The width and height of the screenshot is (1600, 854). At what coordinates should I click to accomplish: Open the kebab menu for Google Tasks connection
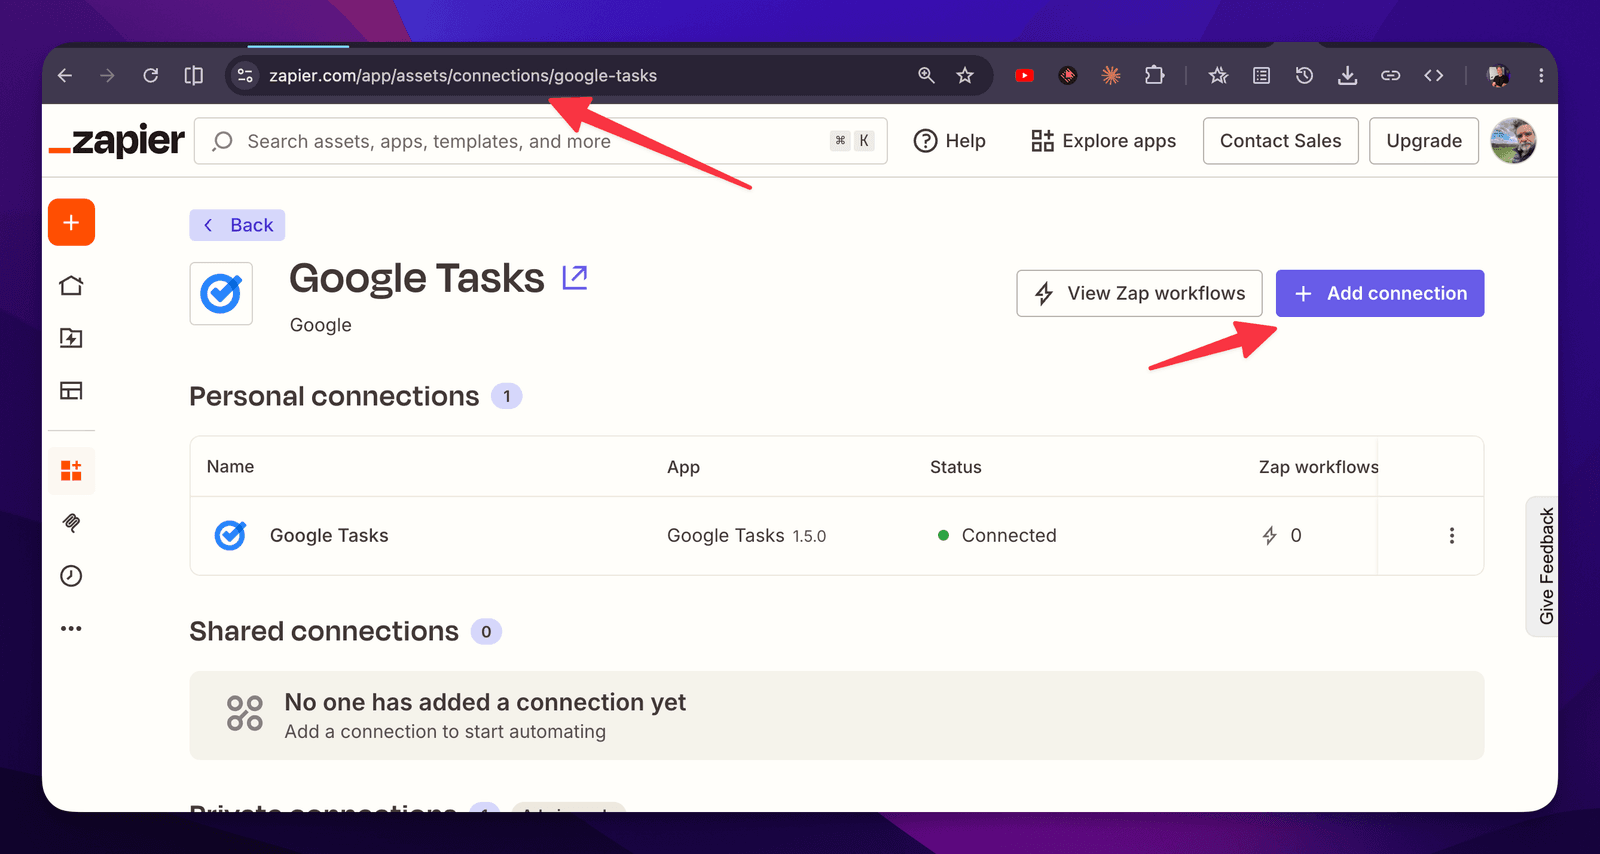[1452, 536]
